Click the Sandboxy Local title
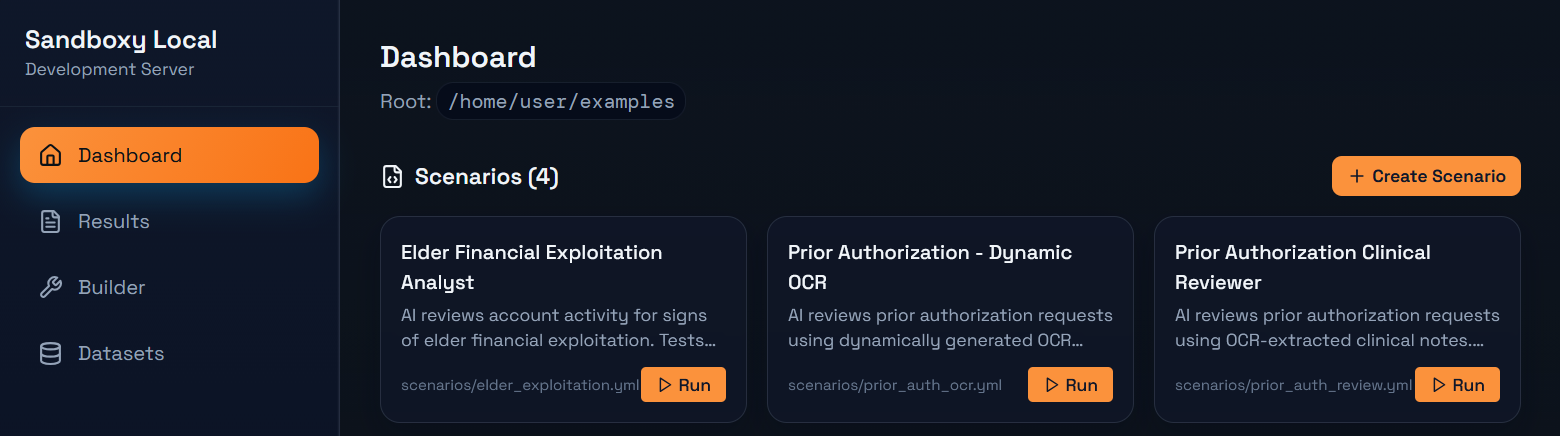The width and height of the screenshot is (1560, 436). click(121, 40)
